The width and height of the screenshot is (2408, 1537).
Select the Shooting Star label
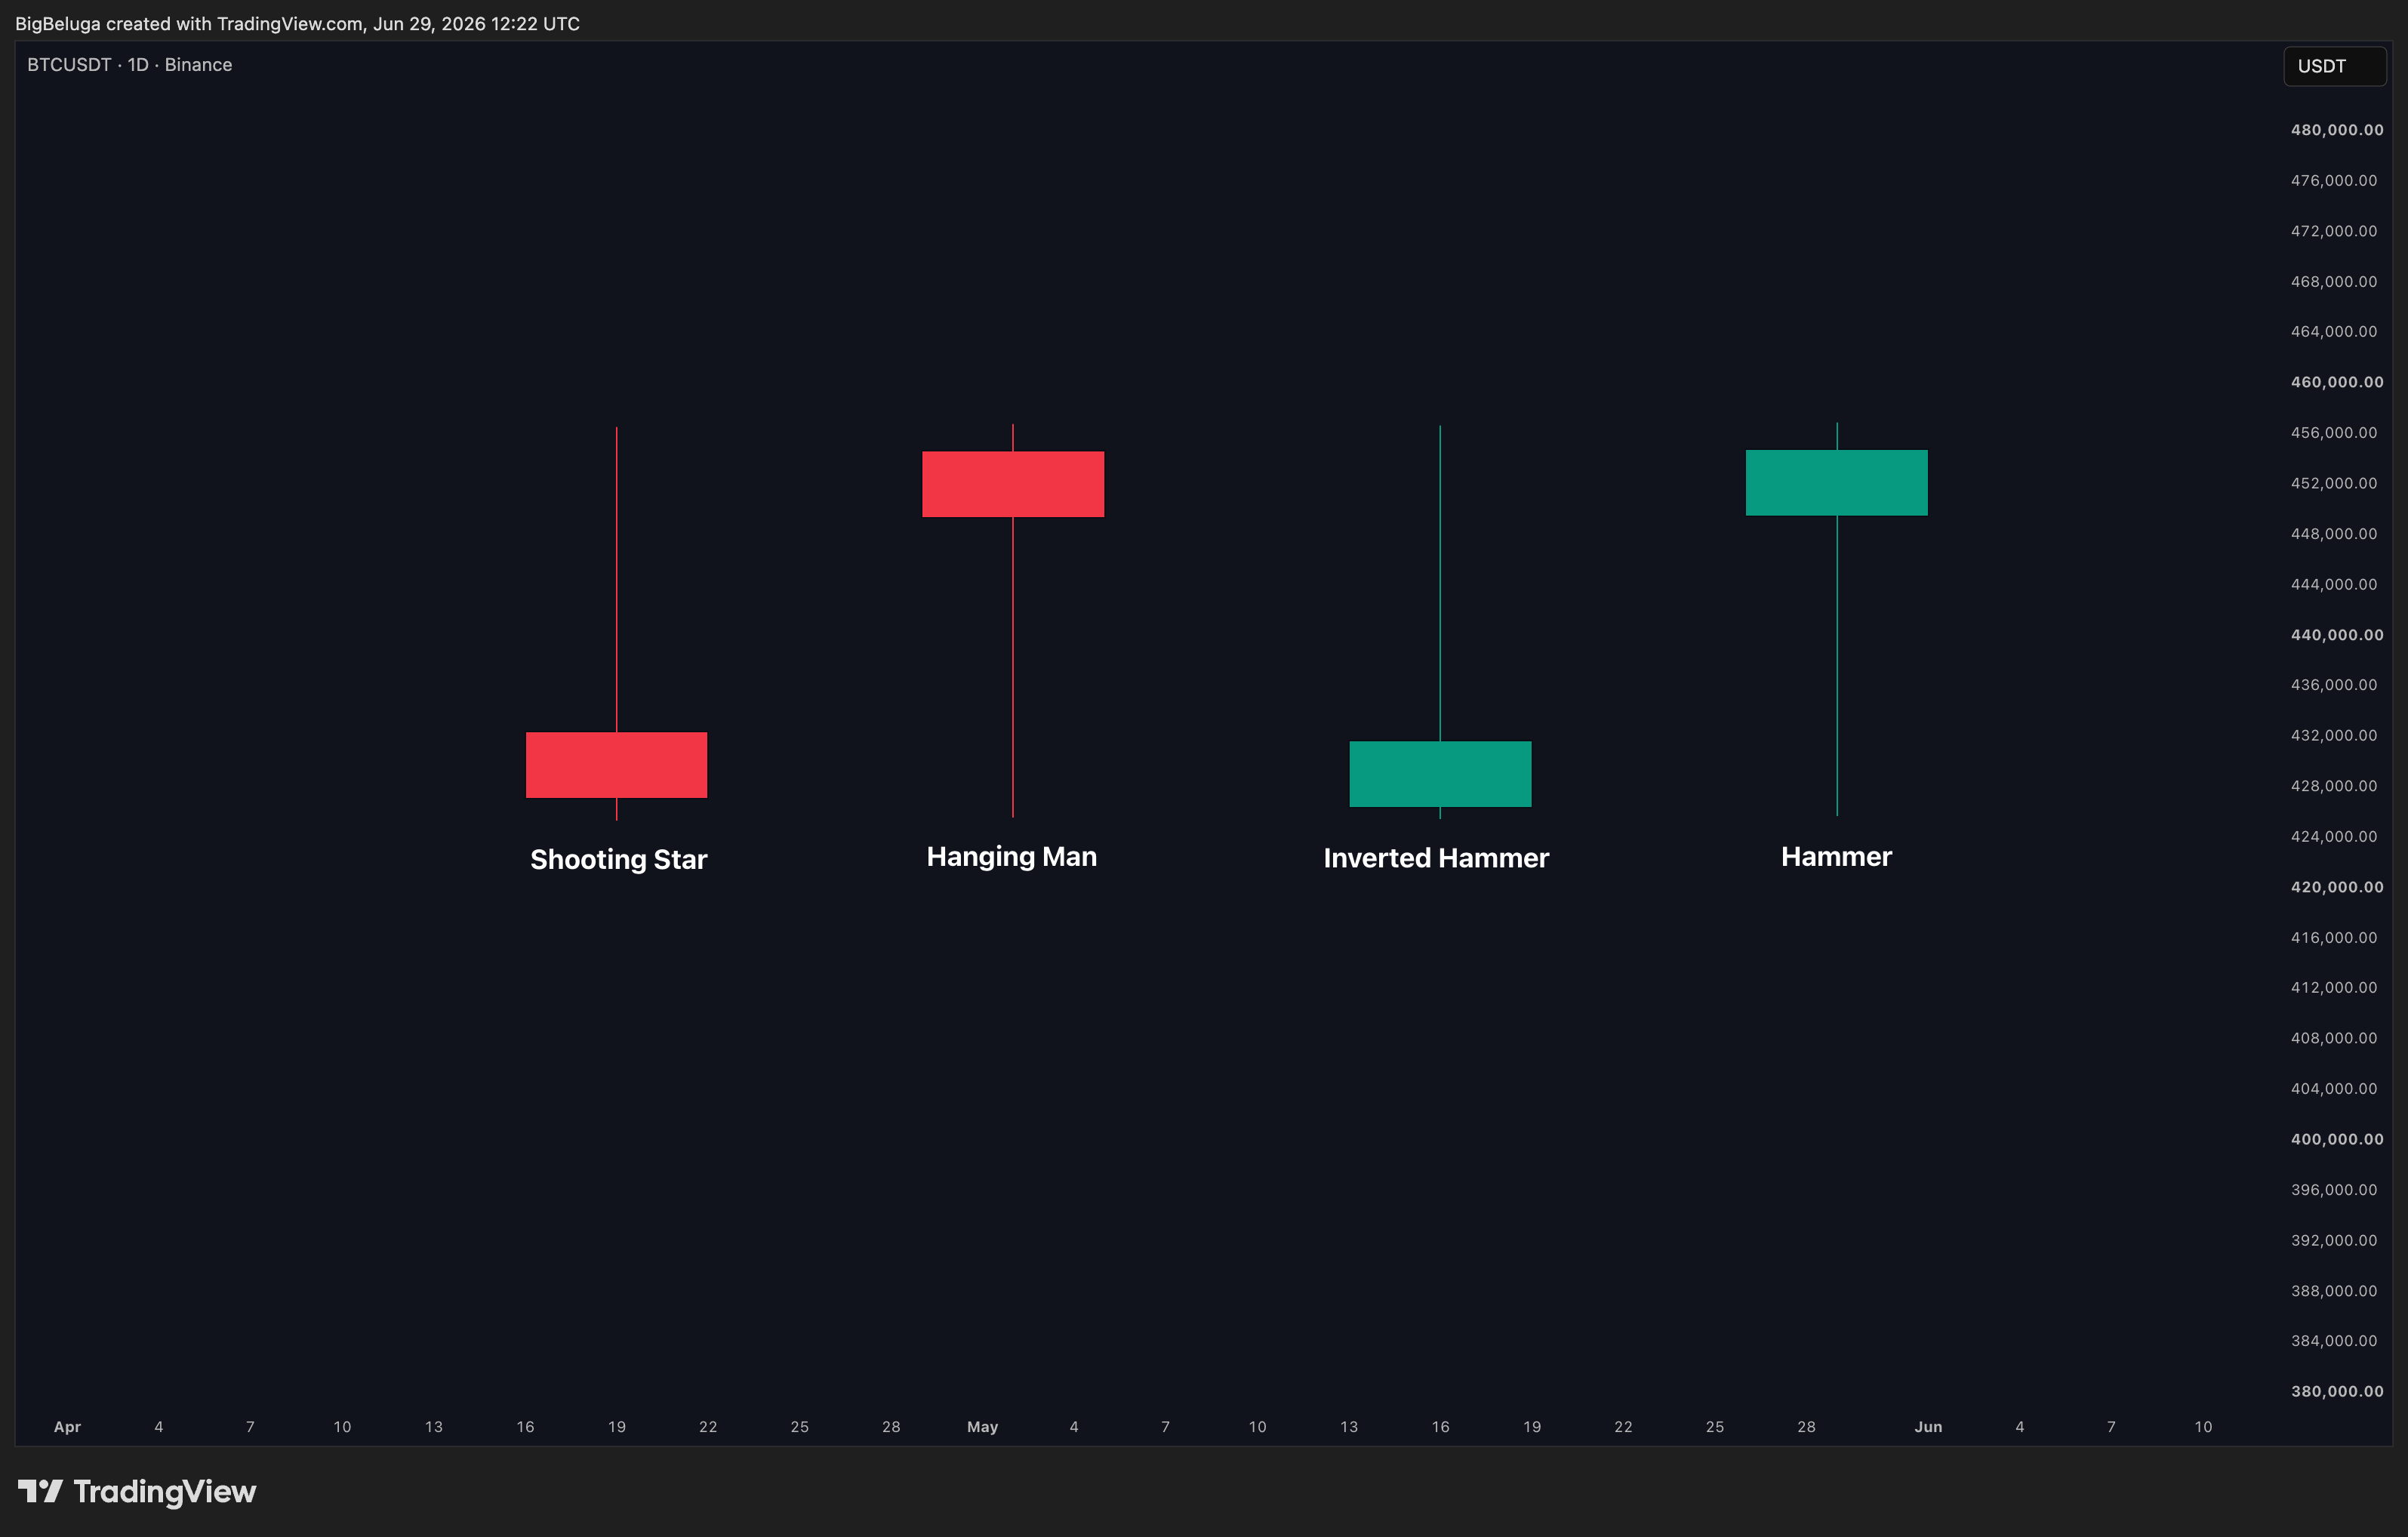[x=618, y=859]
